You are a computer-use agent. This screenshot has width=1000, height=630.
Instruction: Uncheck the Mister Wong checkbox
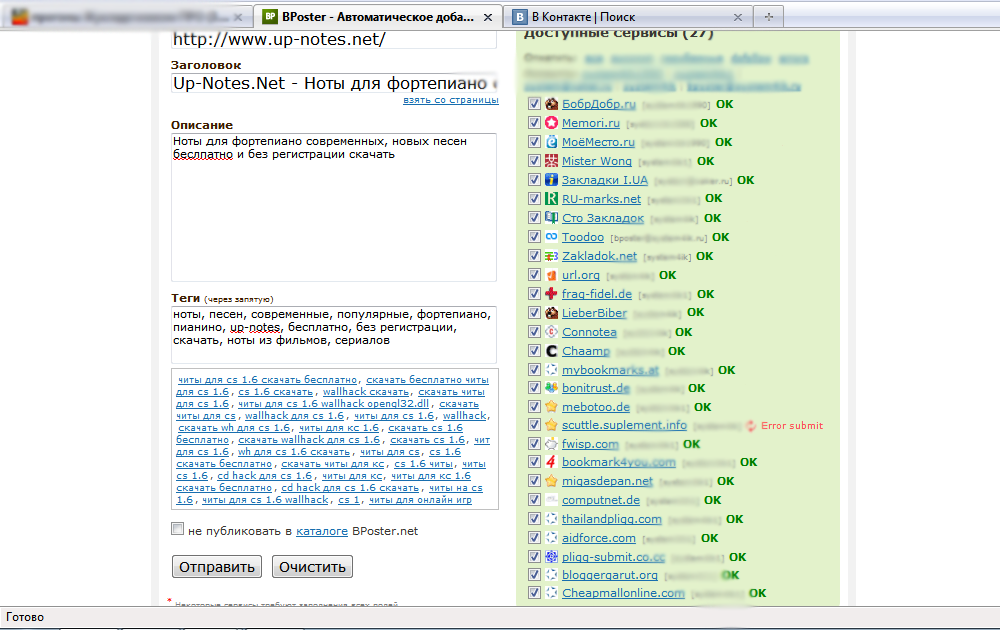pos(534,161)
